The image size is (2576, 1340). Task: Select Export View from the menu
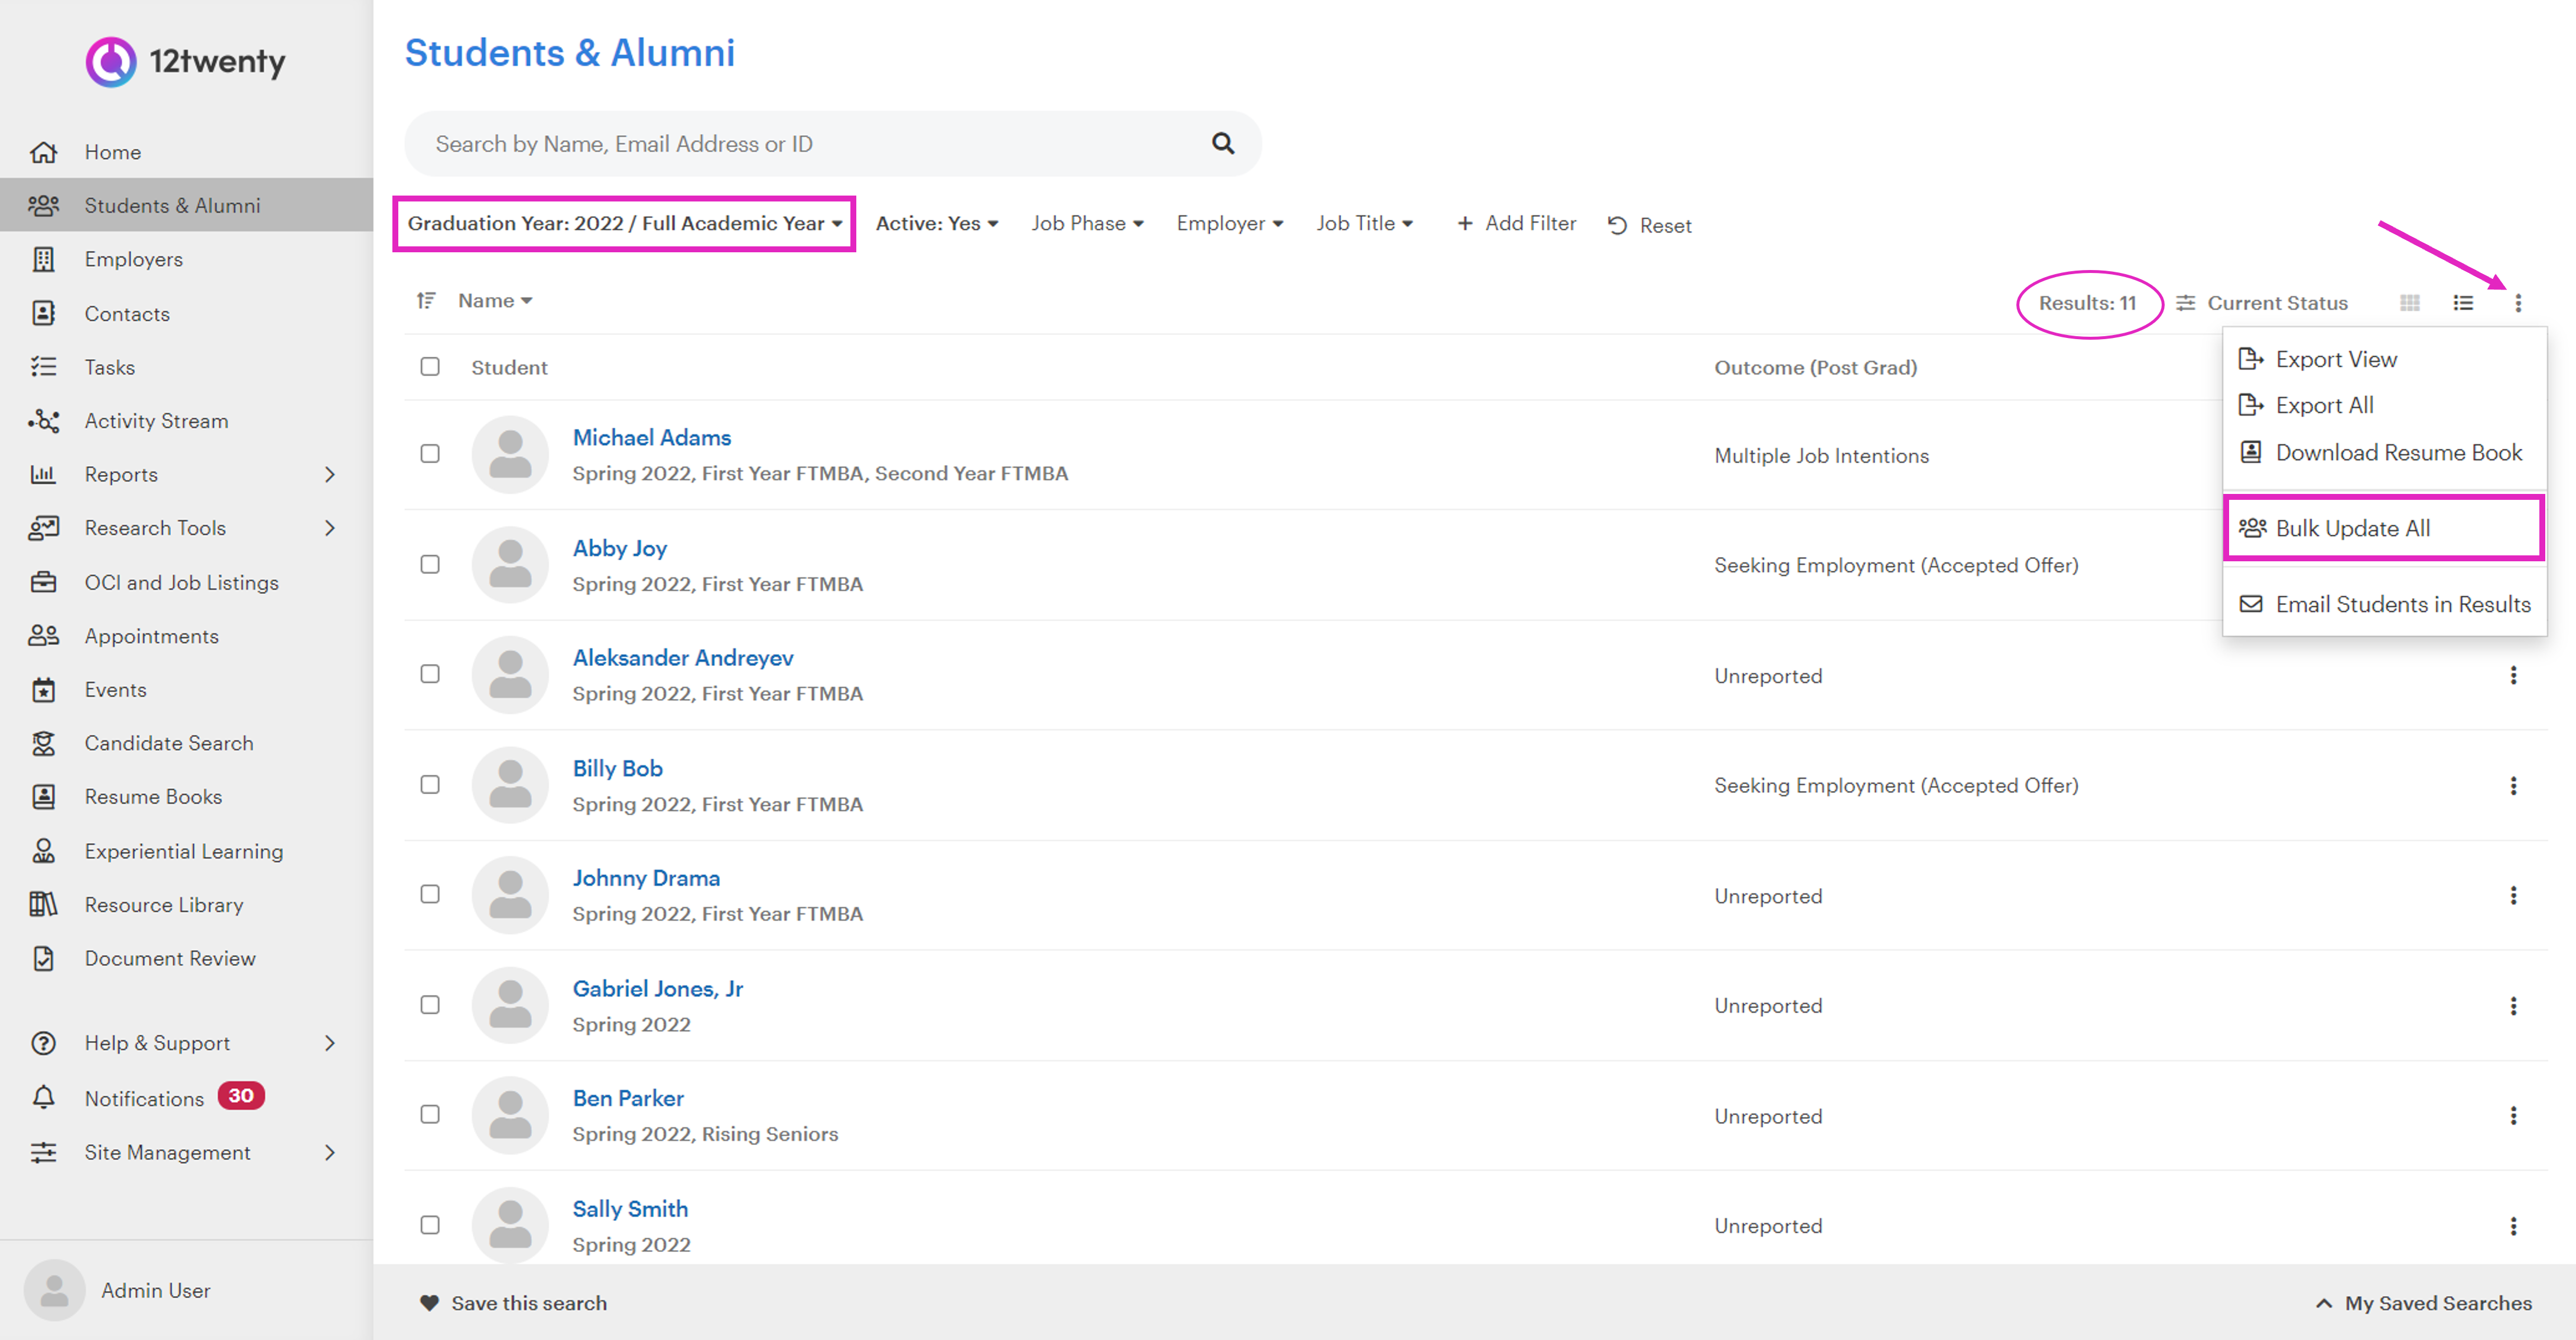tap(2384, 359)
